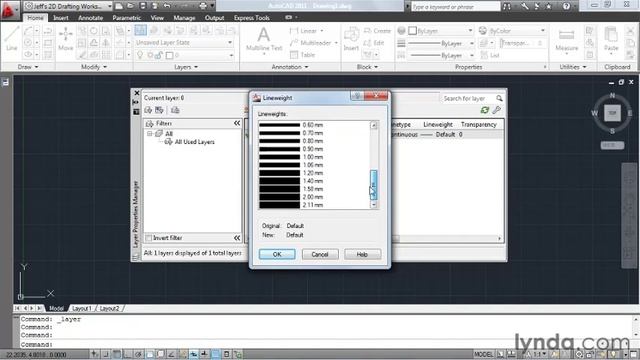Viewport: 640px width, 360px height.
Task: Toggle the Invert filter checkbox
Action: click(x=149, y=238)
